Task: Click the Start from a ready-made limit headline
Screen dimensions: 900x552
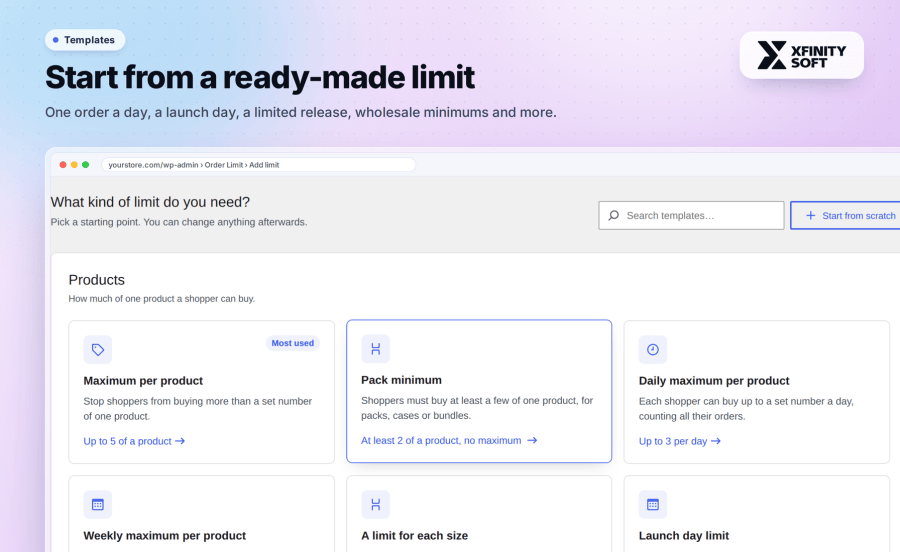Action: [x=260, y=77]
